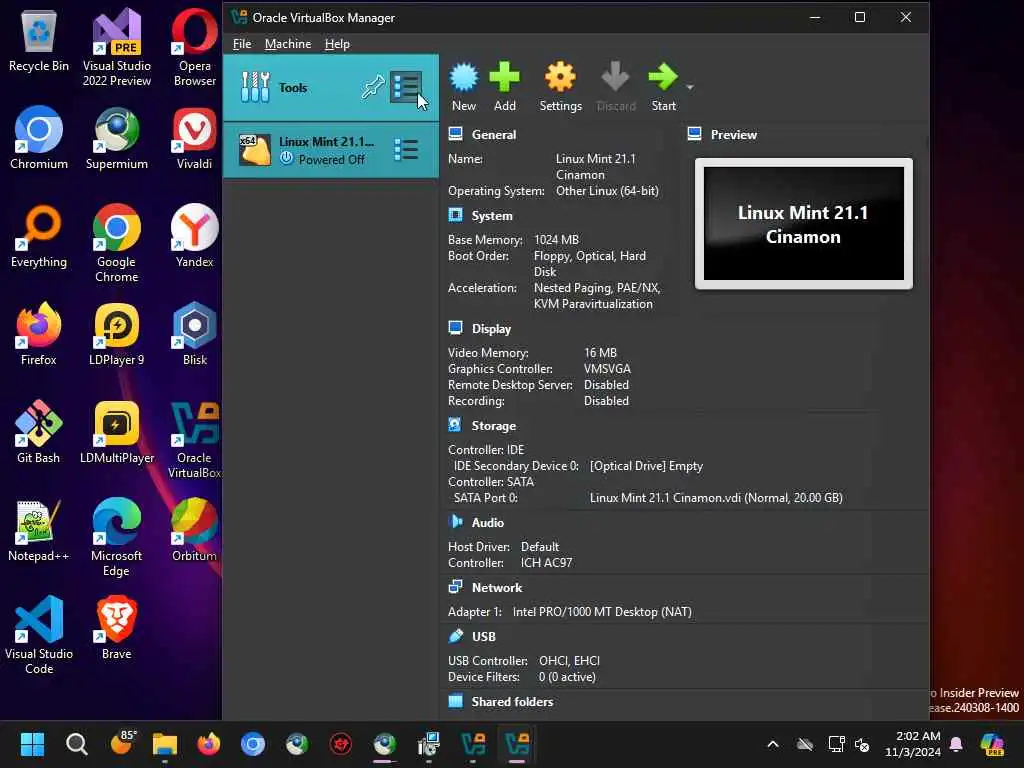Select the Linux Mint 21.1 machine entry
Image resolution: width=1024 pixels, height=768 pixels.
coord(330,150)
